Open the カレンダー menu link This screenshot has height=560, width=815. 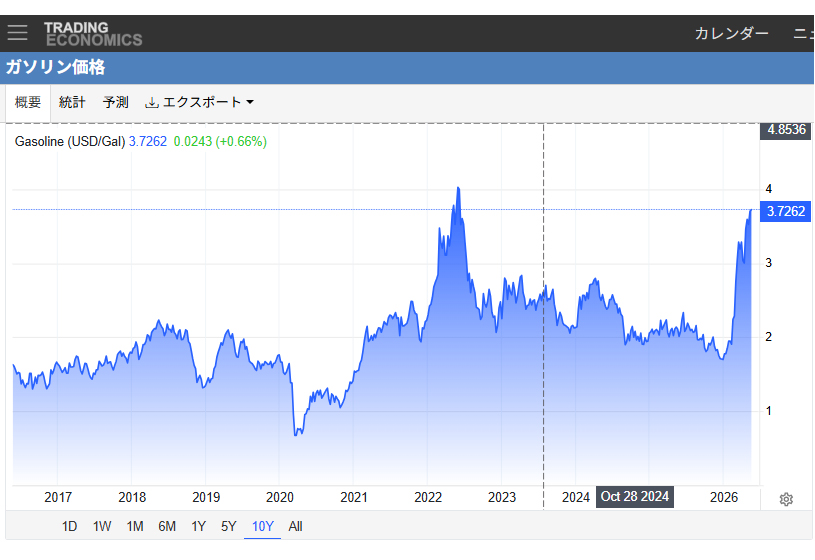731,34
